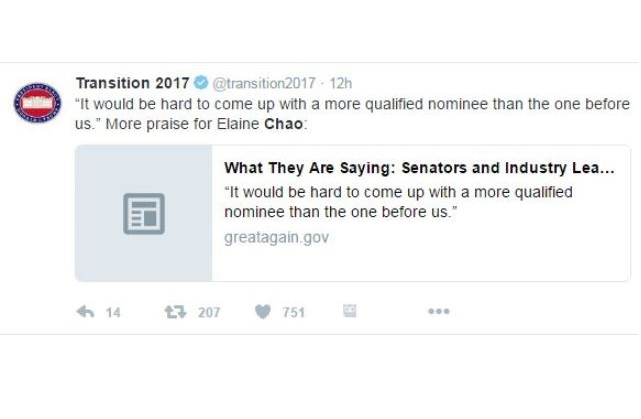Viewport: 641px width, 419px height.
Task: Like the tweet with the heart icon
Action: coord(263,312)
